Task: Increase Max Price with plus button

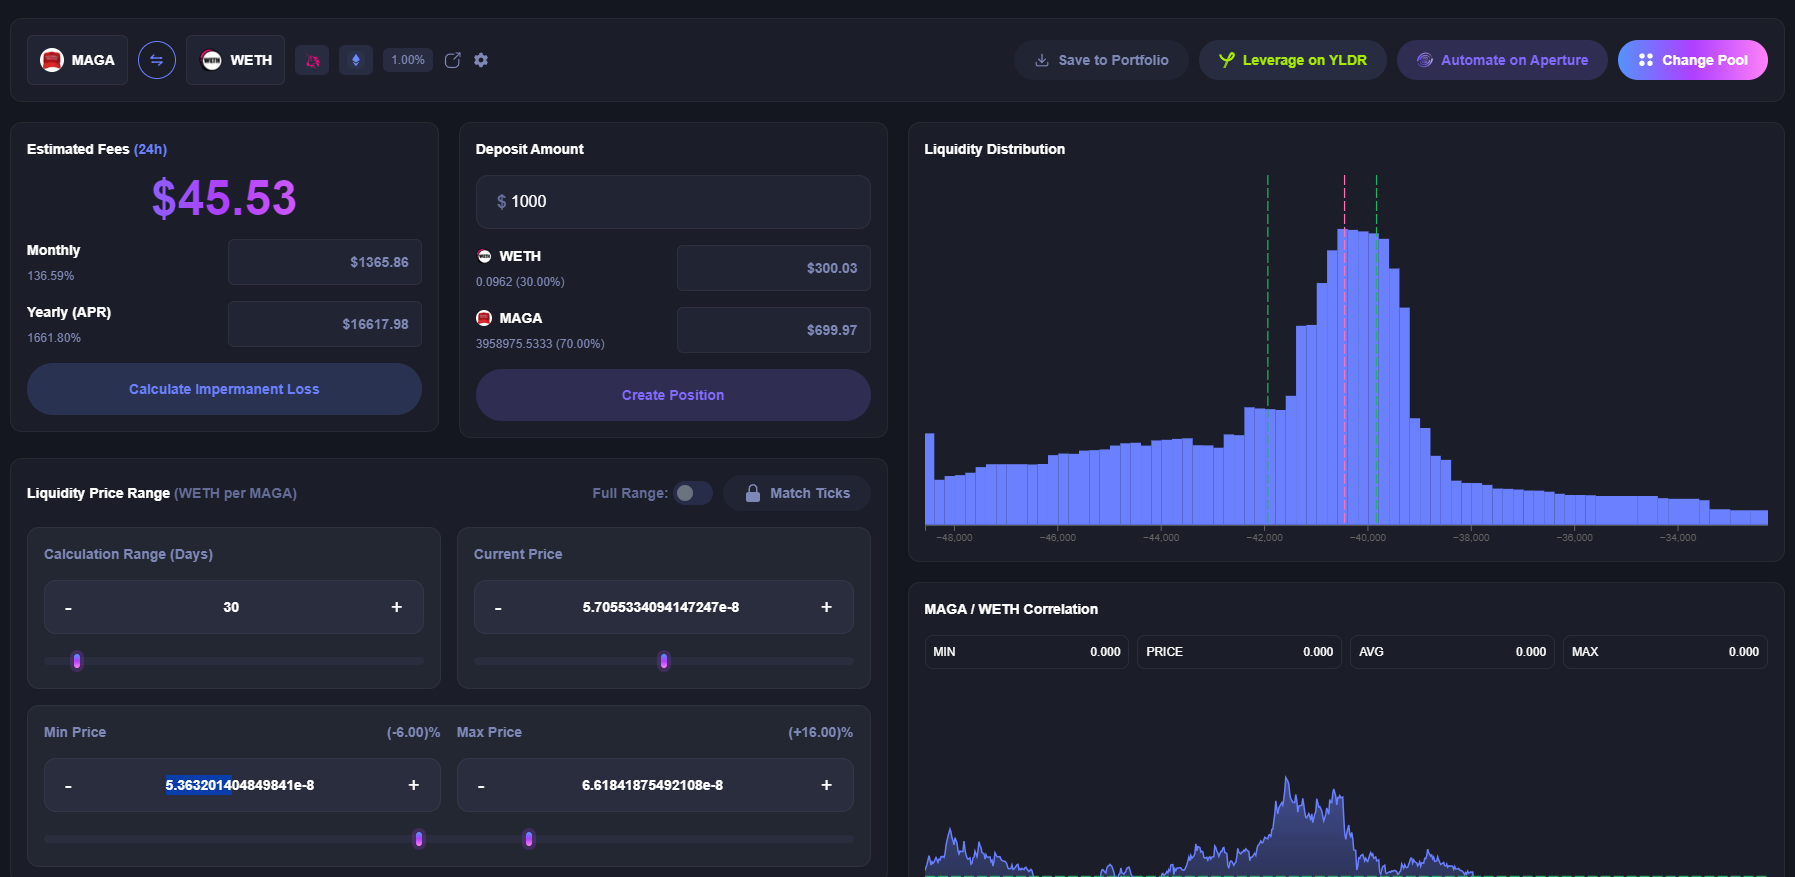Action: pos(826,785)
